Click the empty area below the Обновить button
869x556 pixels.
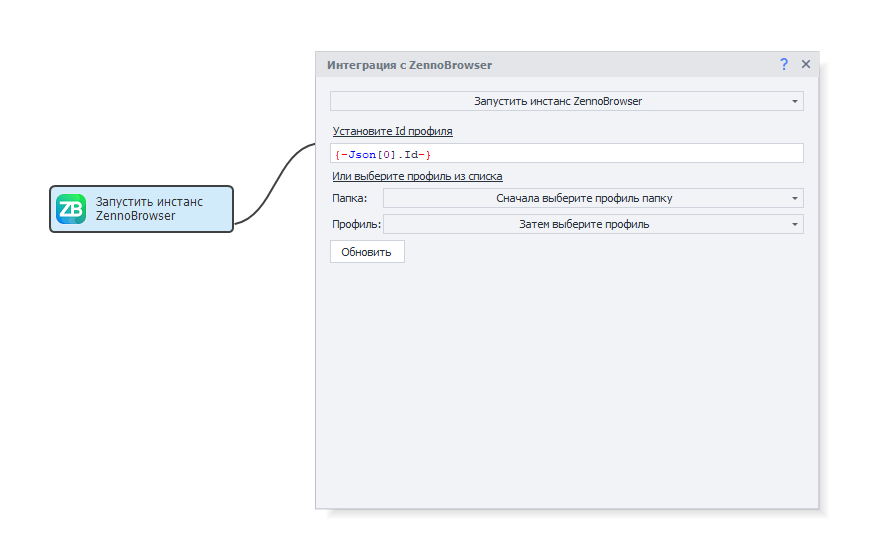point(566,380)
